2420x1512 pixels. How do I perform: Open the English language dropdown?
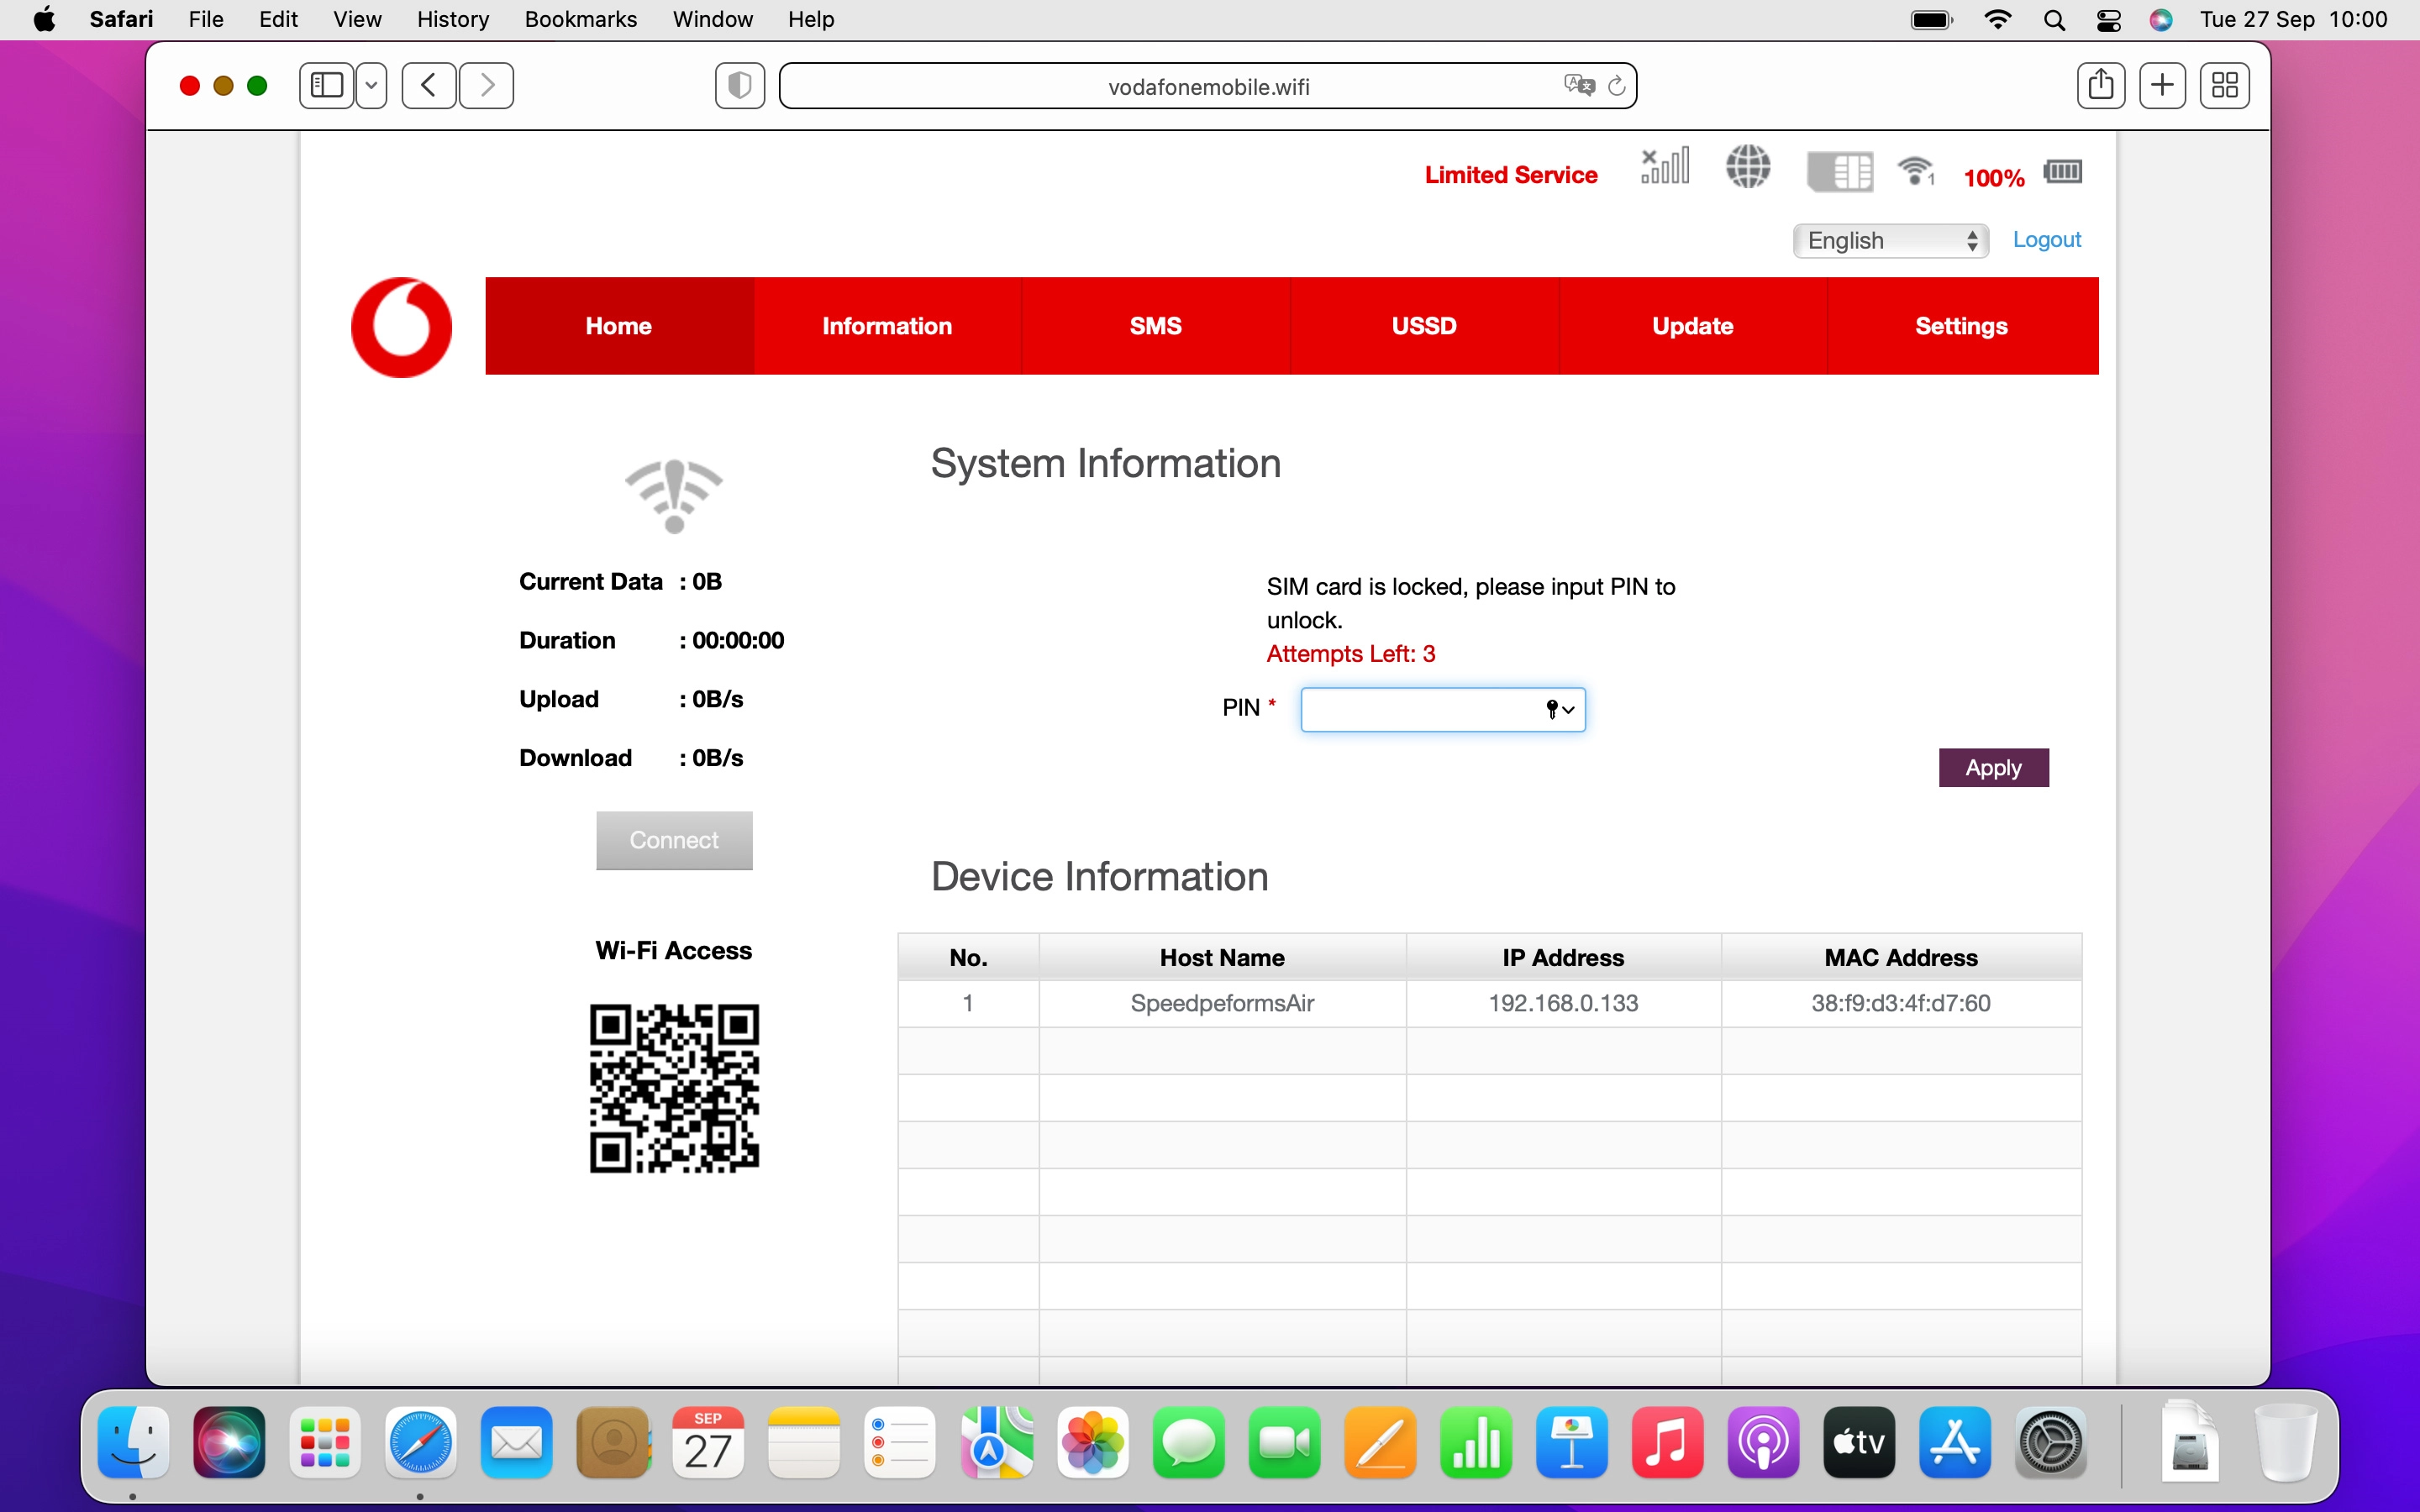(x=1890, y=240)
